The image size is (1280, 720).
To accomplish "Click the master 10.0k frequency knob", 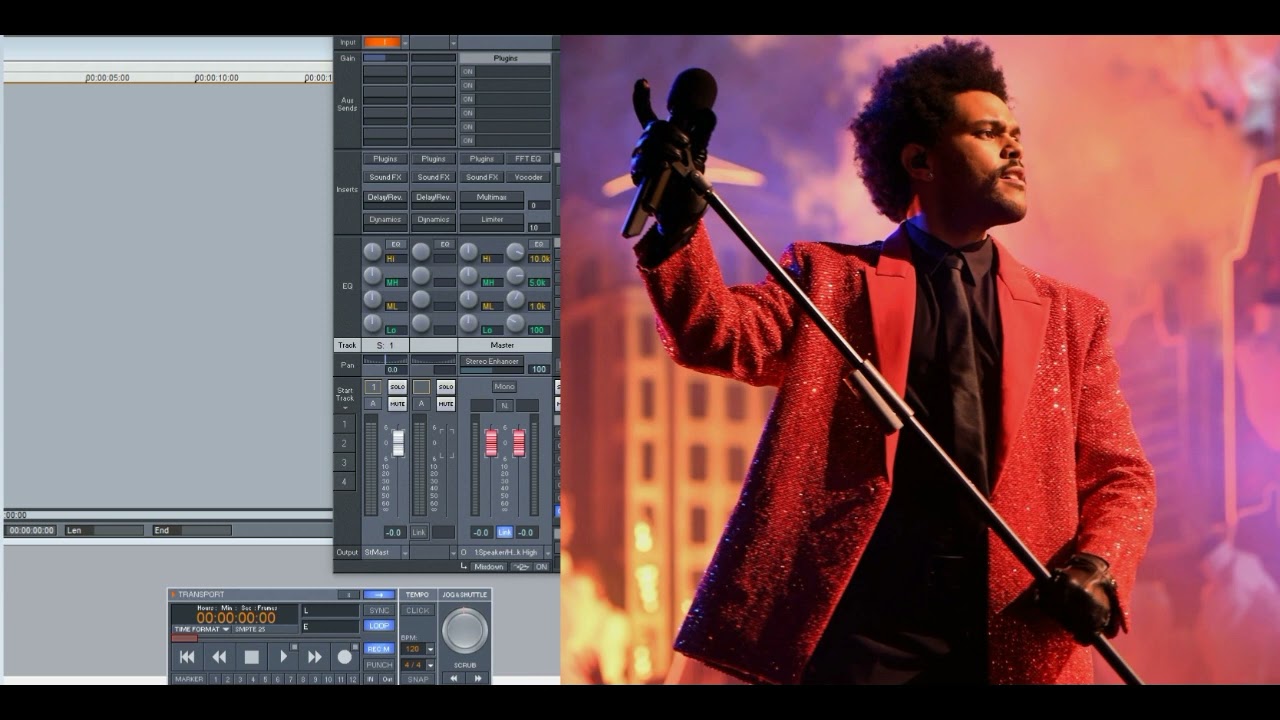I will tap(515, 251).
